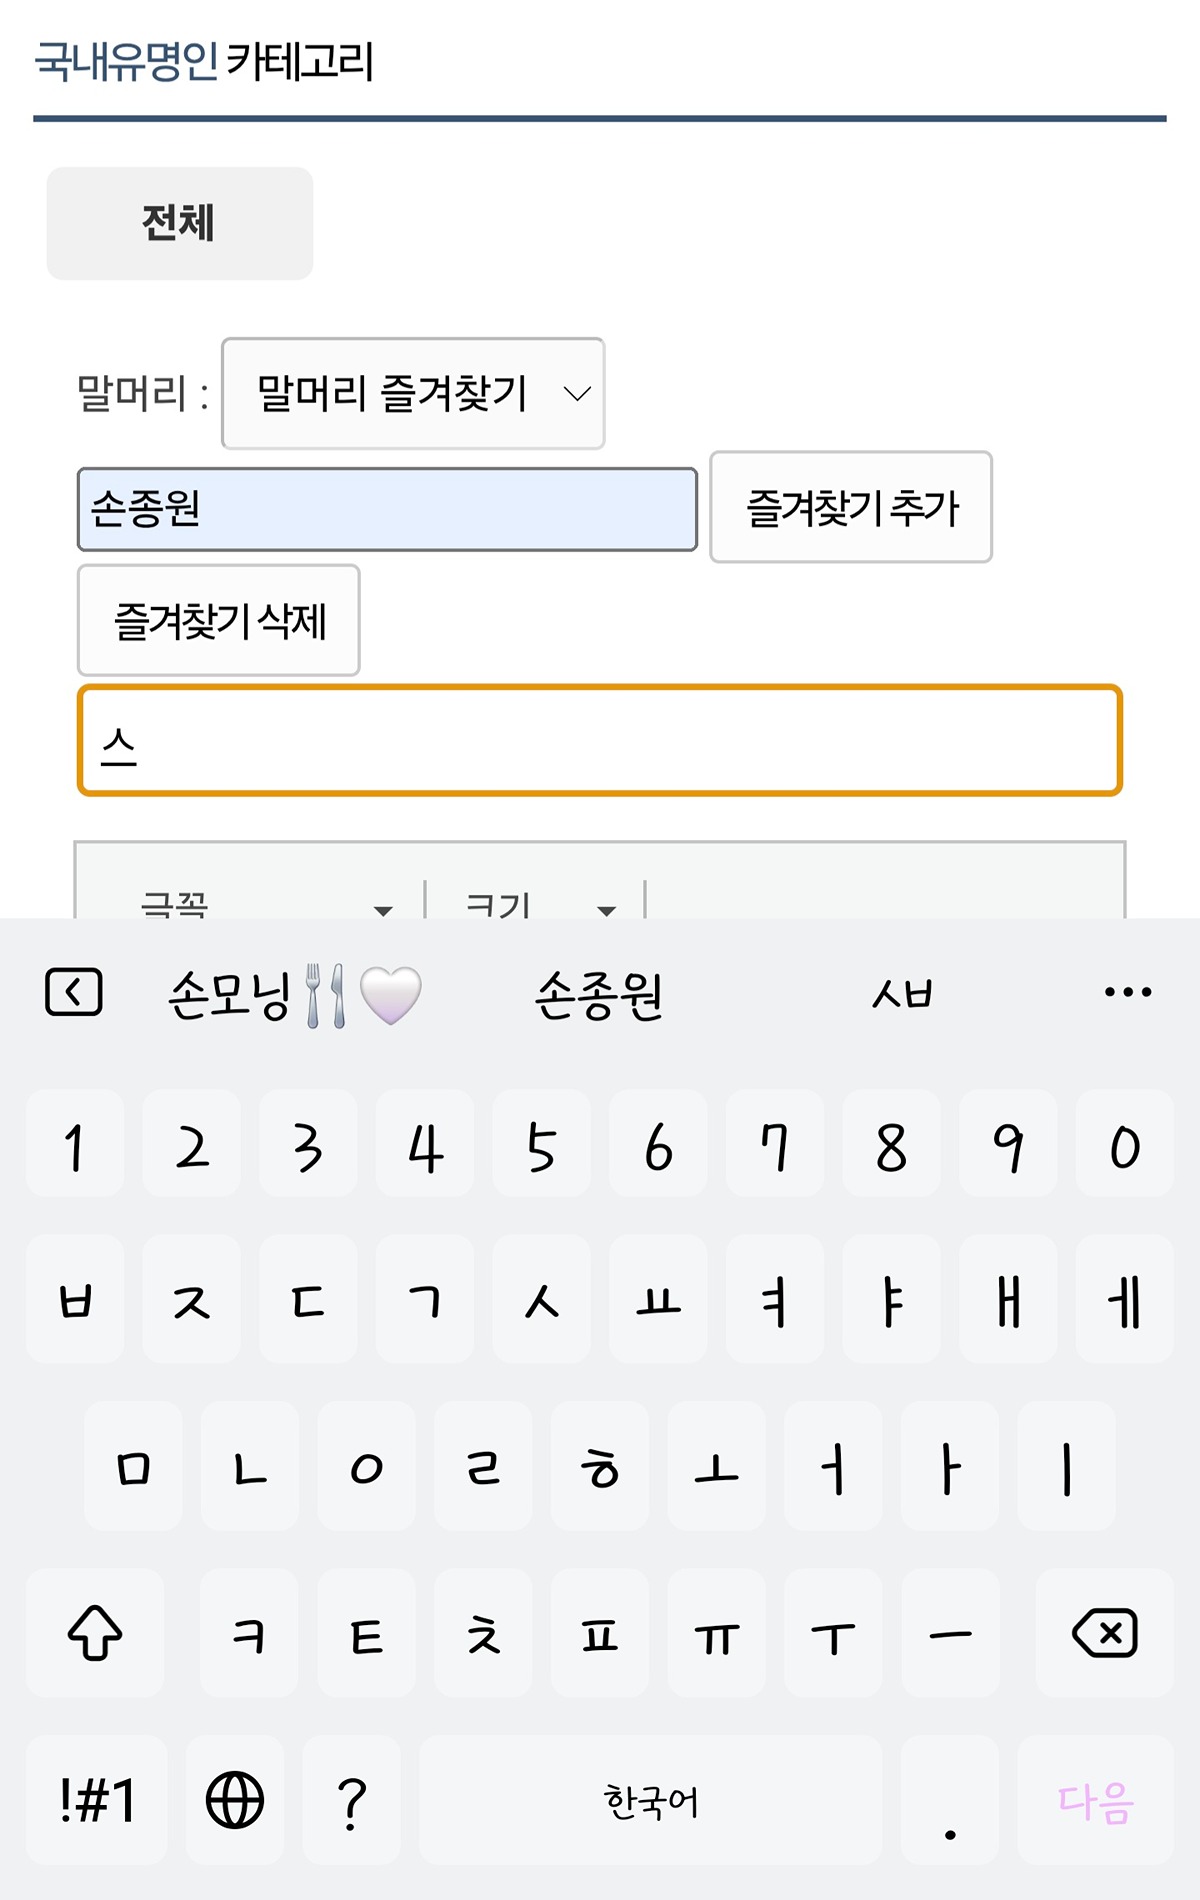
Task: Tap the ㅠ key
Action: [x=717, y=1633]
